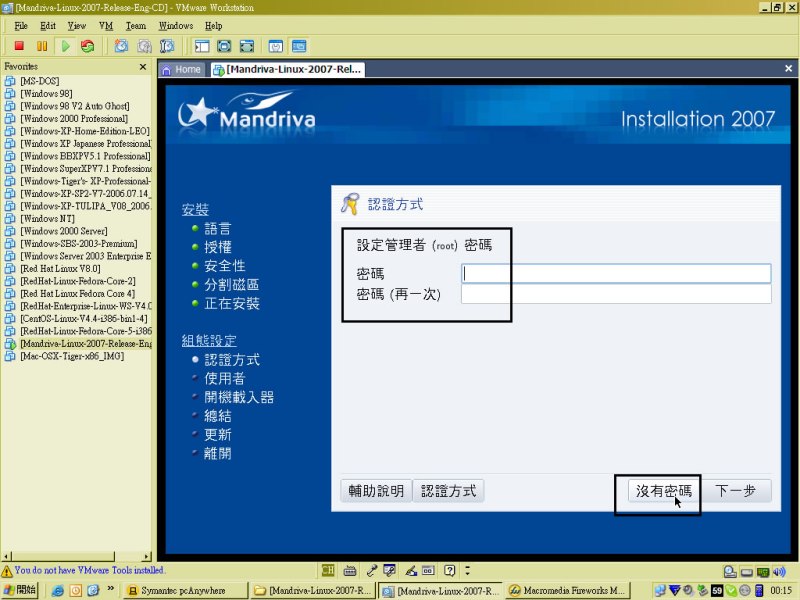Switch to Macromedia Fireworks taskbar button
The height and width of the screenshot is (600, 800).
(x=567, y=590)
